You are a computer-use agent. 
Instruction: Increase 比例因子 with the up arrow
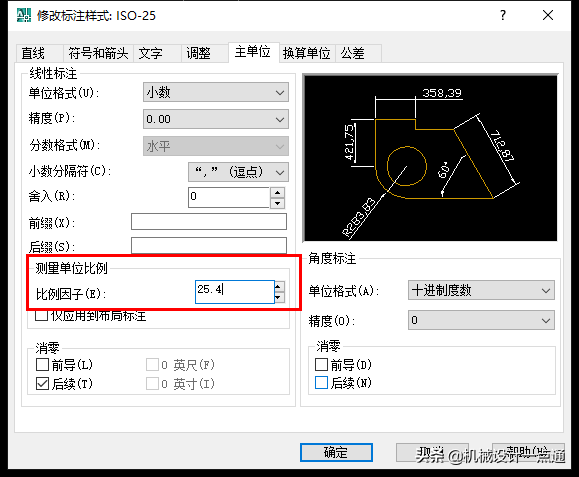point(280,286)
